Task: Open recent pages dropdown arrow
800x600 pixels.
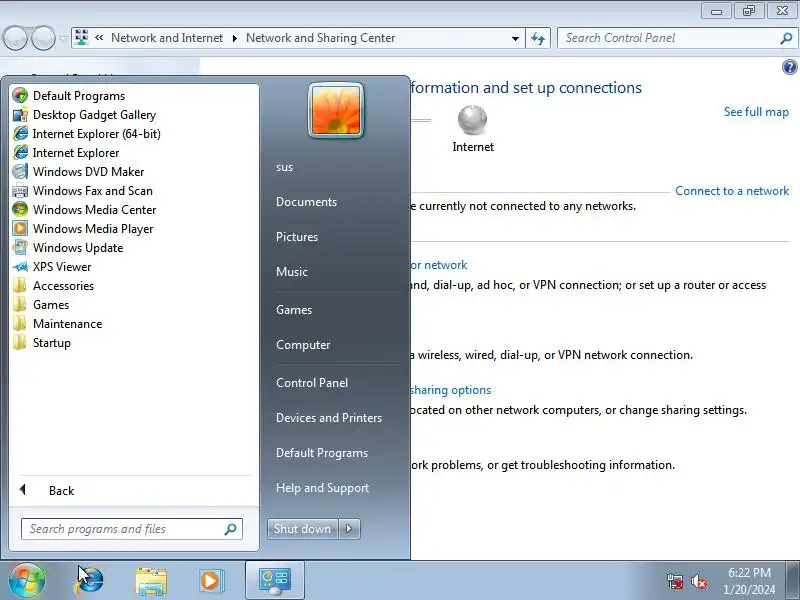Action: (x=63, y=39)
